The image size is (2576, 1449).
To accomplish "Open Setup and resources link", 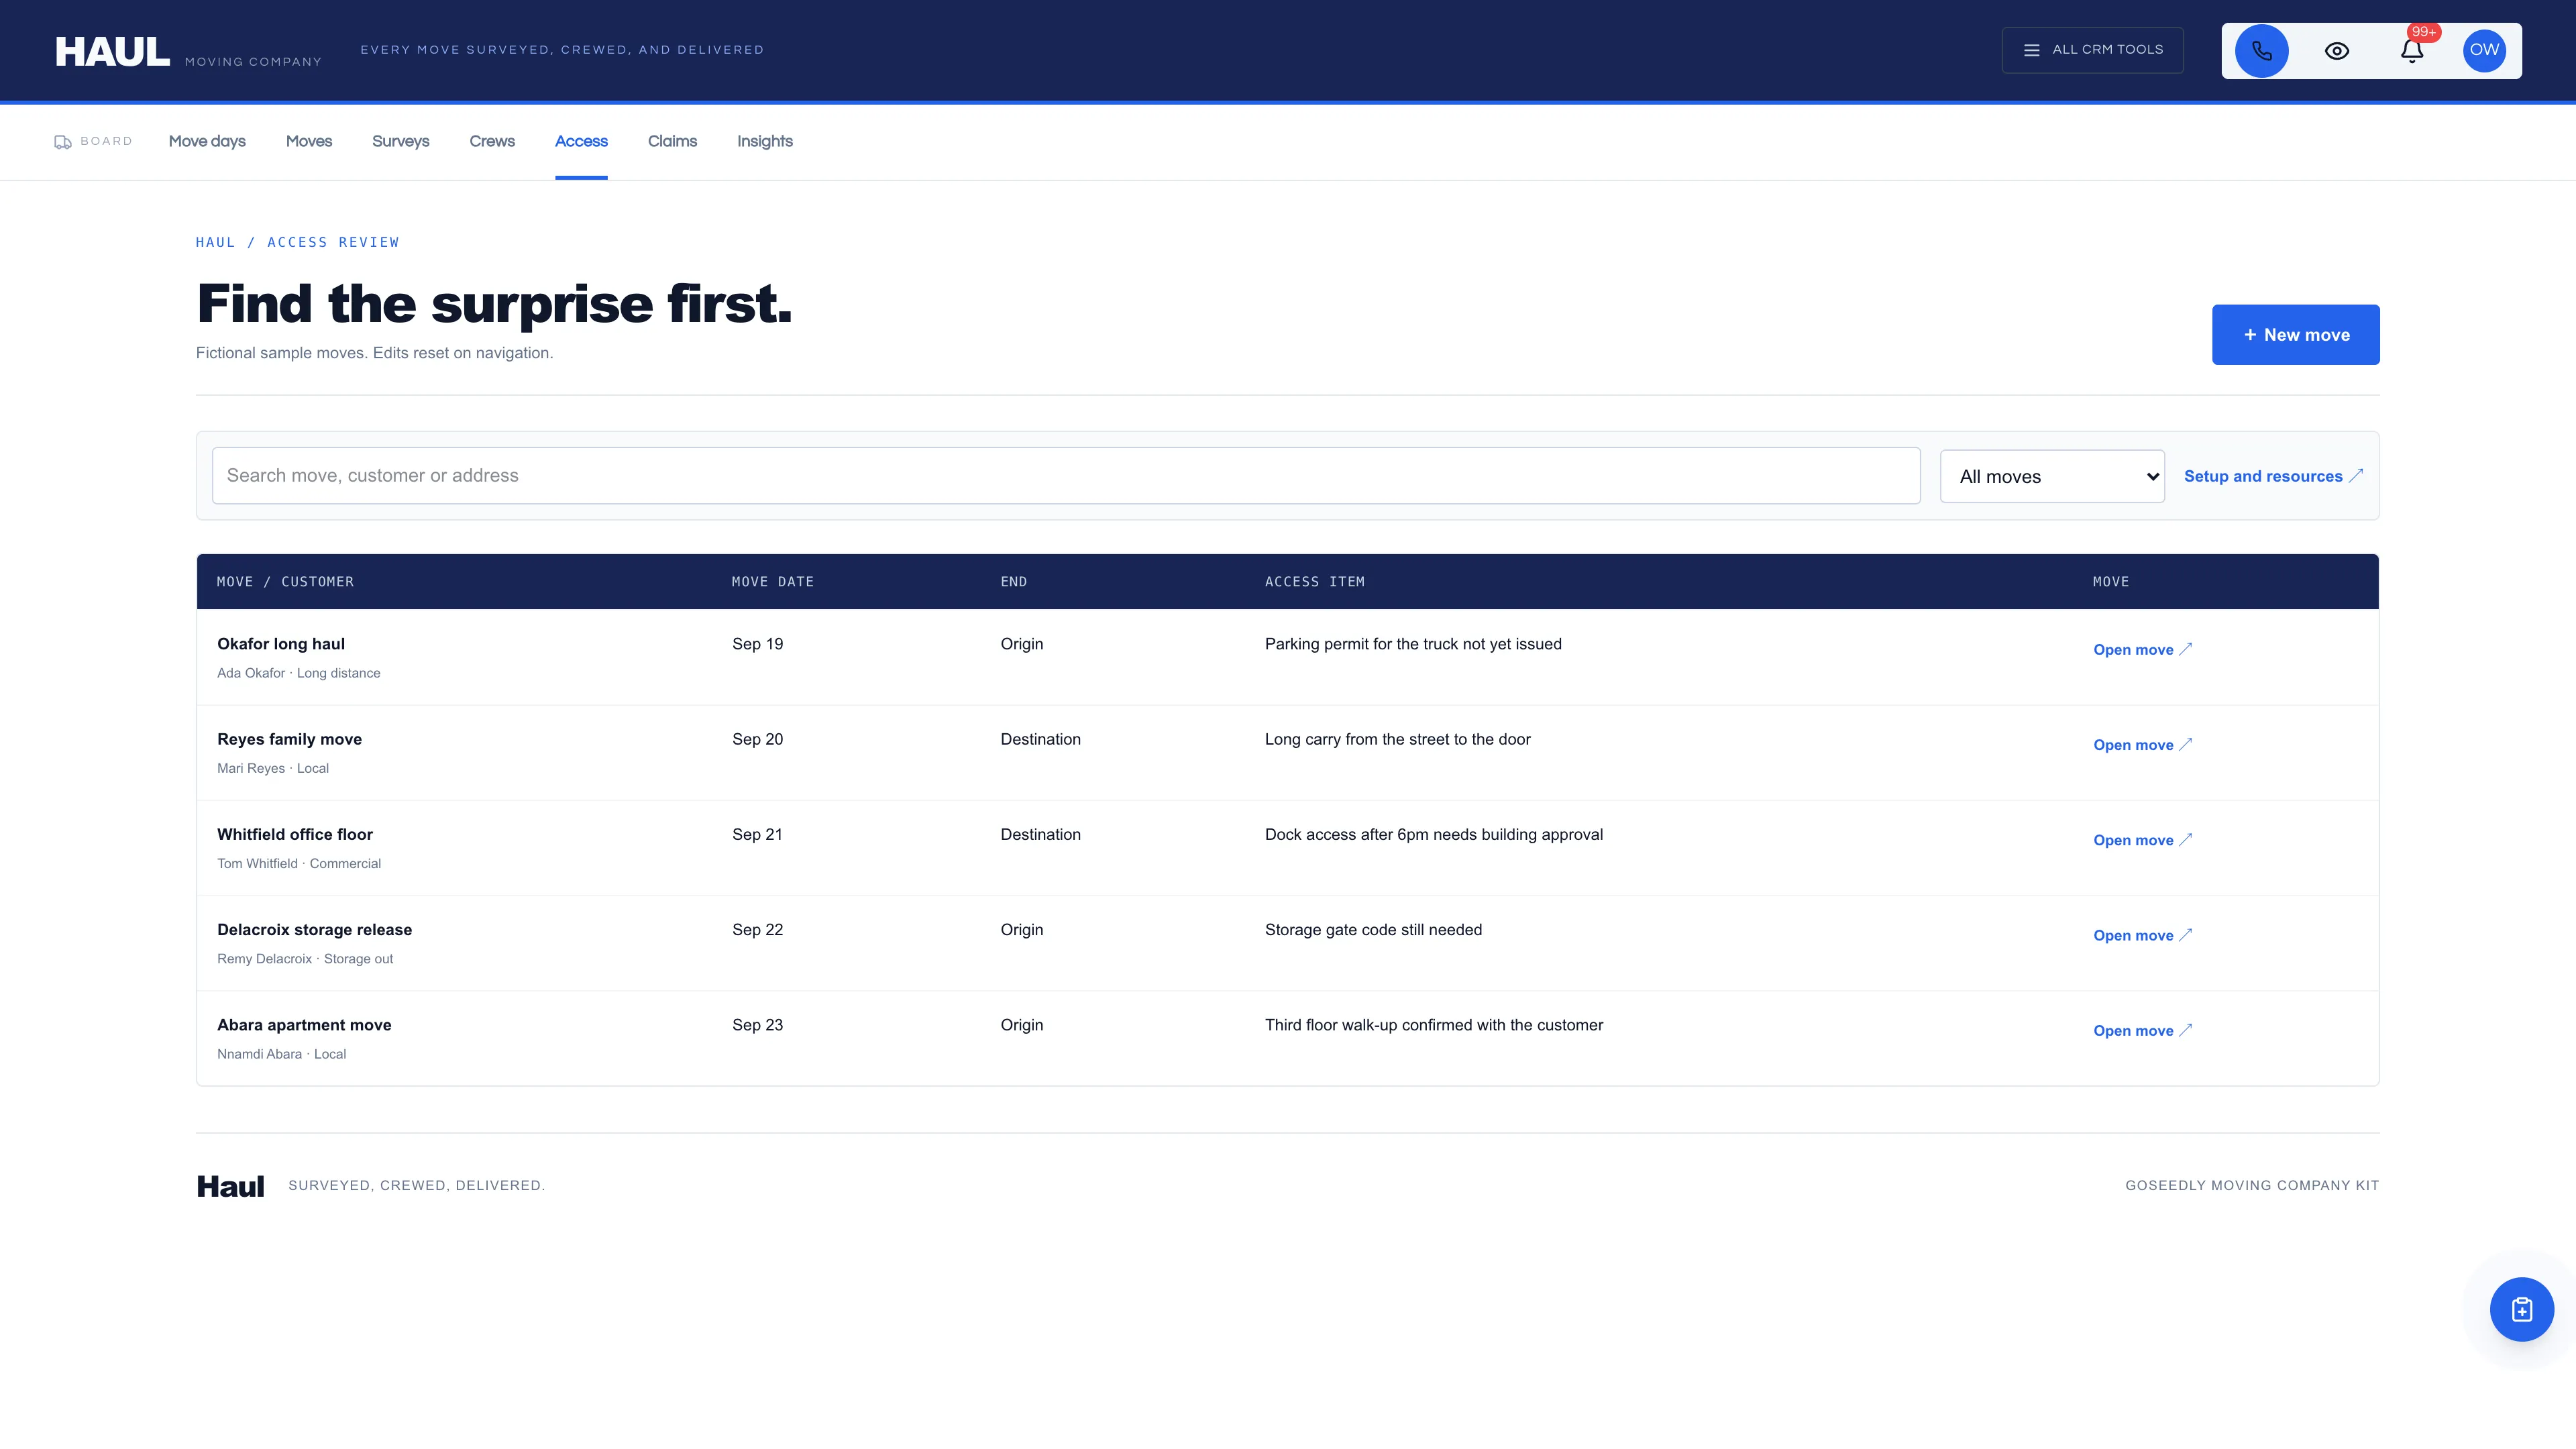I will click(2273, 476).
